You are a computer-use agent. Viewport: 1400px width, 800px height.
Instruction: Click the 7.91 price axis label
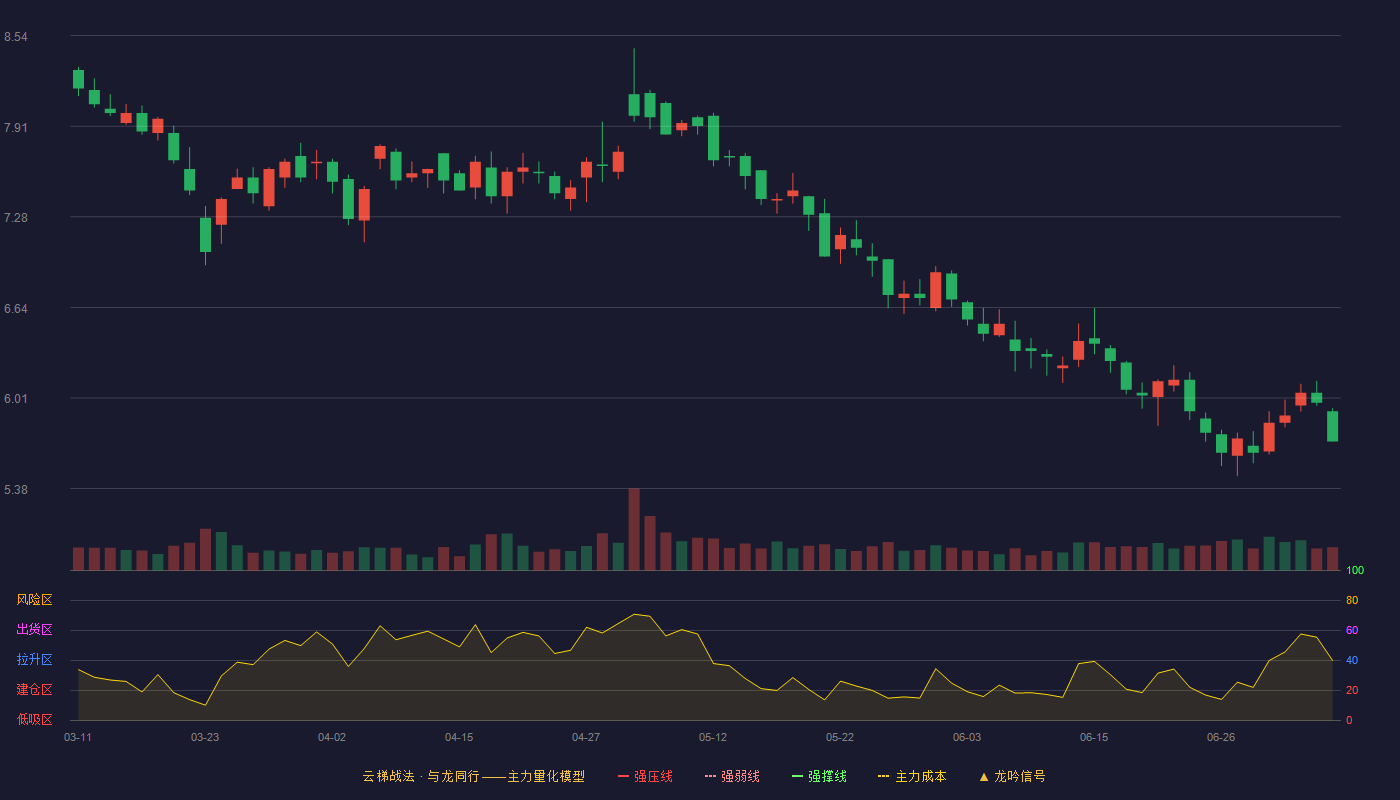tap(16, 127)
